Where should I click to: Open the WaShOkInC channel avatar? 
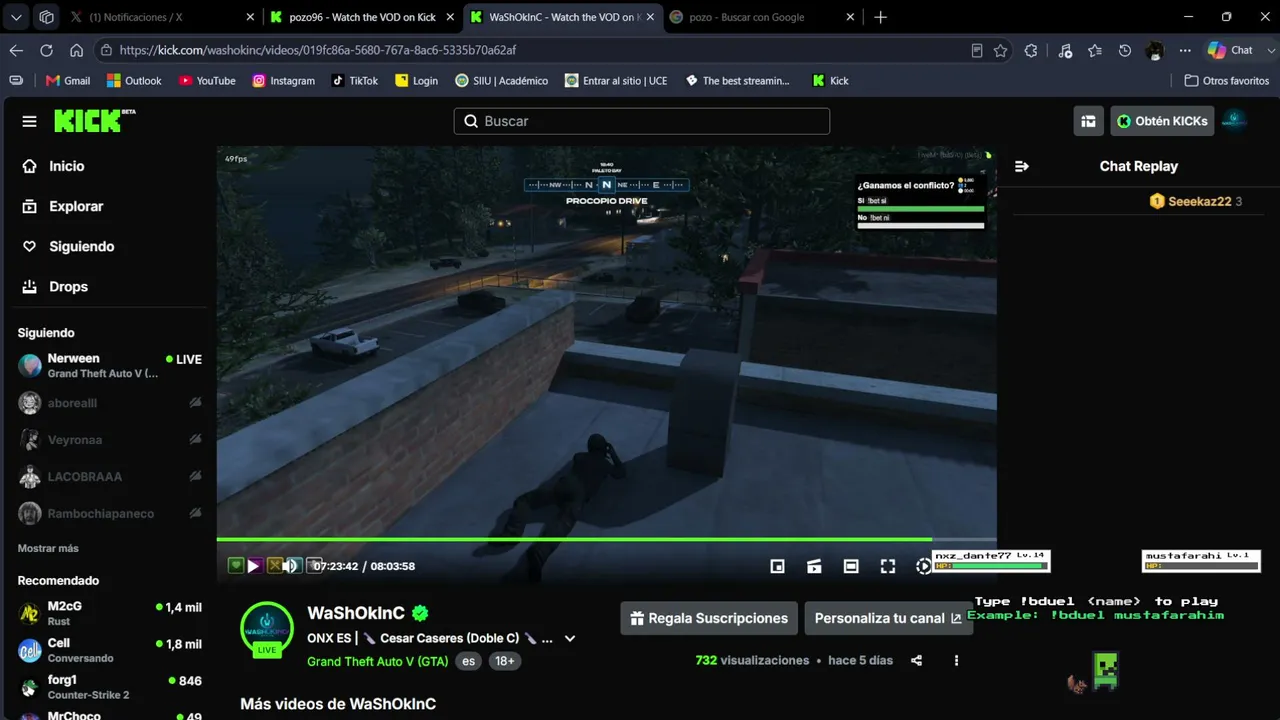pos(267,629)
